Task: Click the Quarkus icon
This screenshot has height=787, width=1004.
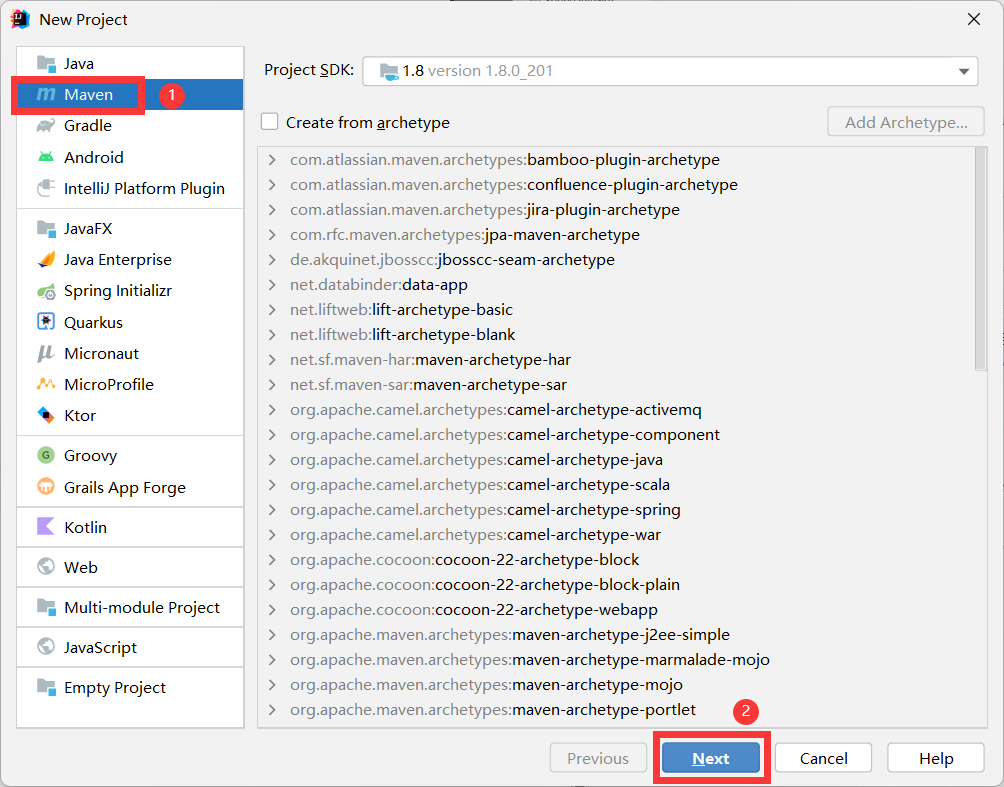Action: (x=46, y=321)
